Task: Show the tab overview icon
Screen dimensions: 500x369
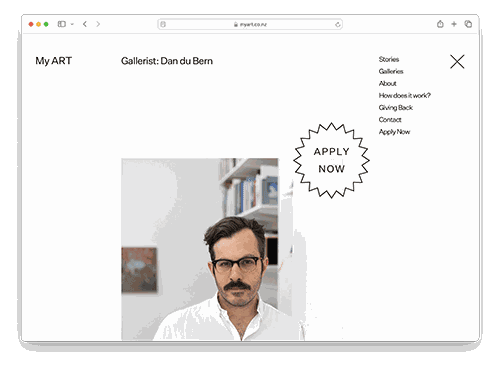Action: (468, 24)
